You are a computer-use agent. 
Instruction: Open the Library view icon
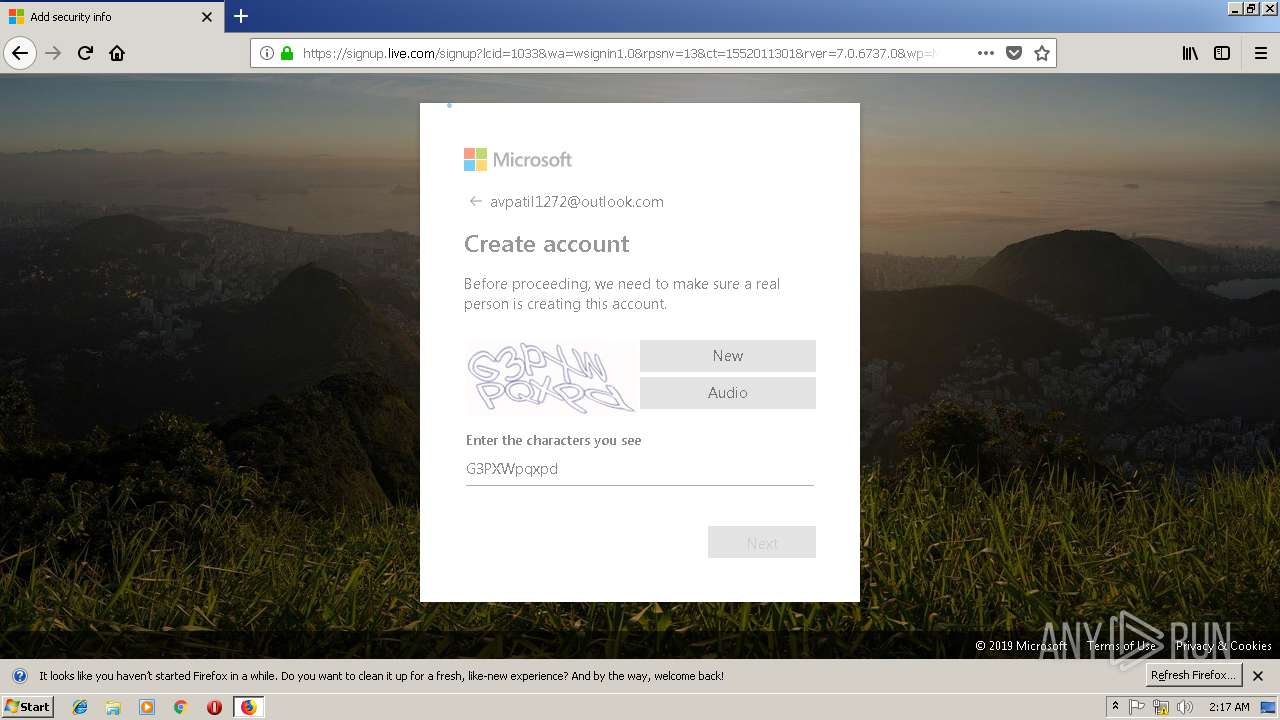[1190, 53]
